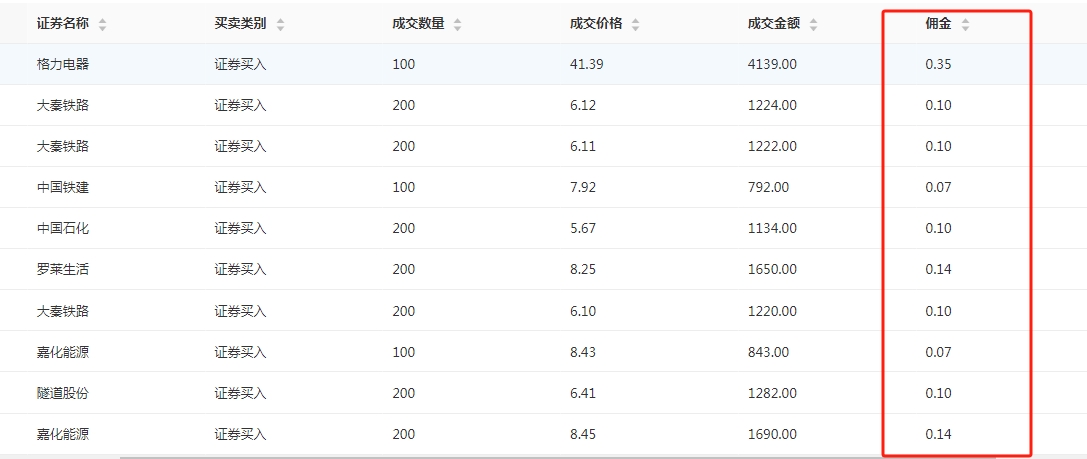The width and height of the screenshot is (1087, 459).
Task: Click the price 7.92 cell
Action: coord(583,187)
